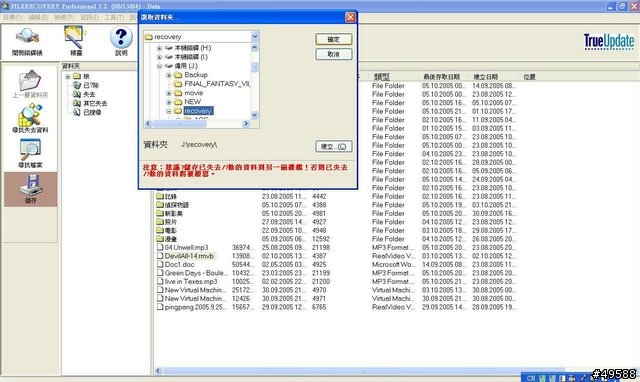The width and height of the screenshot is (640, 382).
Task: Open the 編輯 (E) menu
Action: pos(38,18)
